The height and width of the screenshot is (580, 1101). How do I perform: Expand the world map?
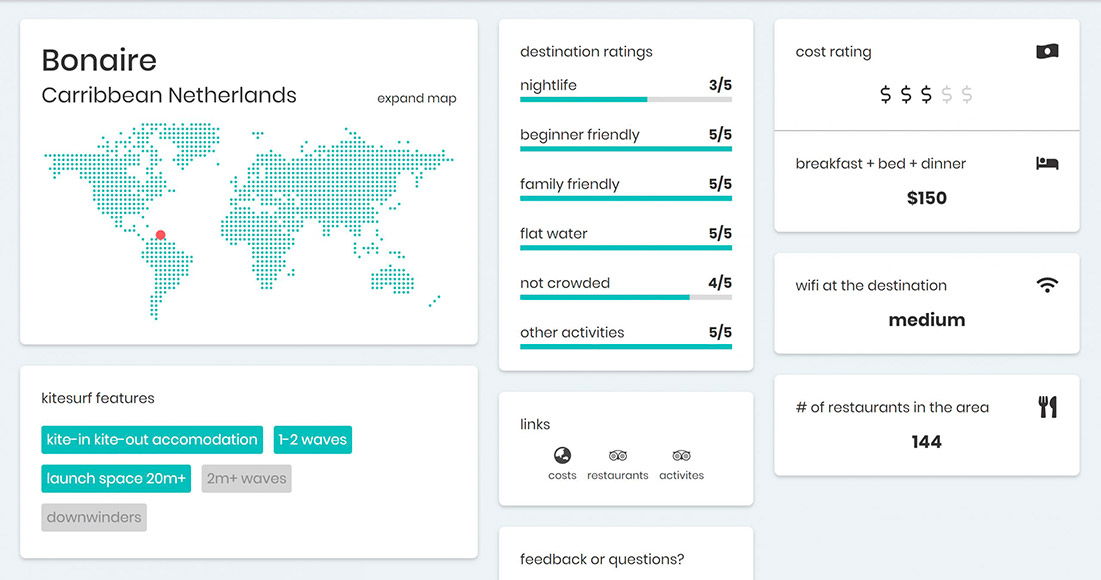click(x=416, y=99)
